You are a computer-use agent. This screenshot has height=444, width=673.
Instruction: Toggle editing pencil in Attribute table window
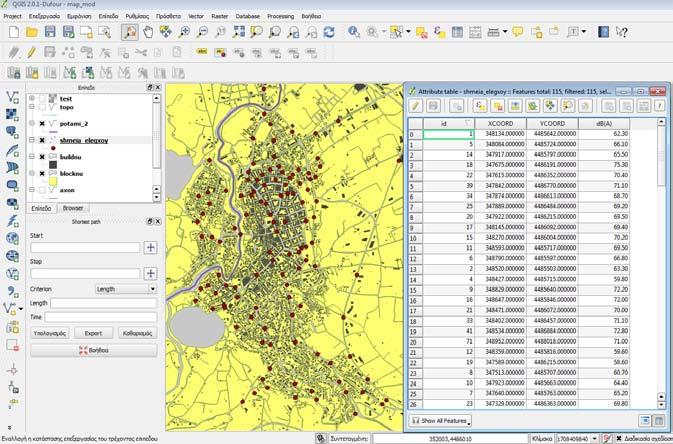[x=415, y=106]
